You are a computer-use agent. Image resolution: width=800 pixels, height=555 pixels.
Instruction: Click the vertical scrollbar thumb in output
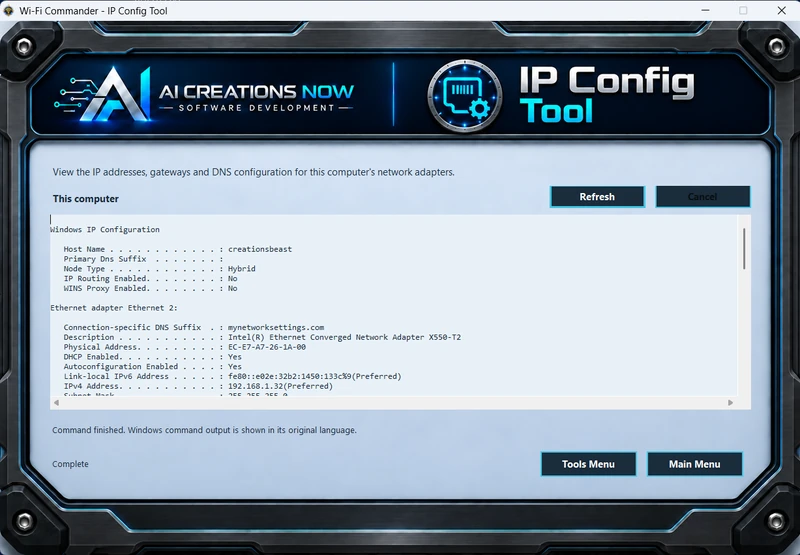[x=744, y=248]
